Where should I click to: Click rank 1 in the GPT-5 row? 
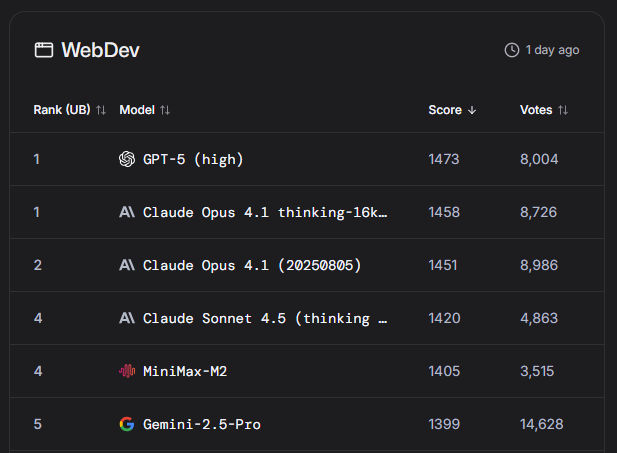[x=37, y=159]
